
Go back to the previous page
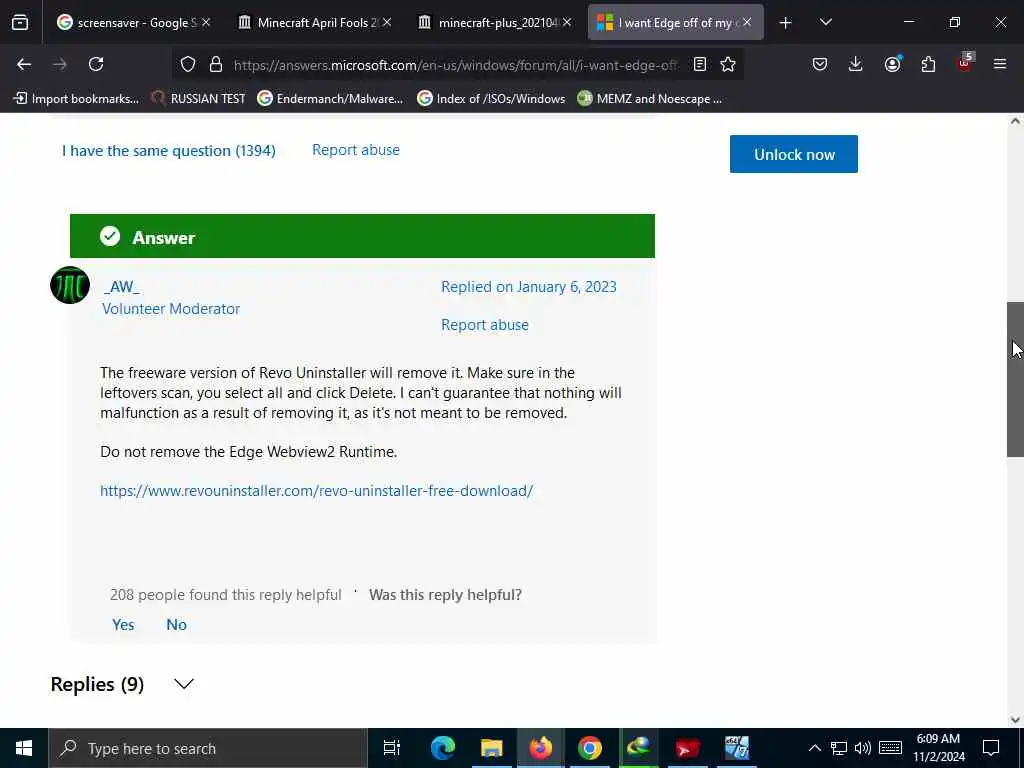tap(24, 64)
